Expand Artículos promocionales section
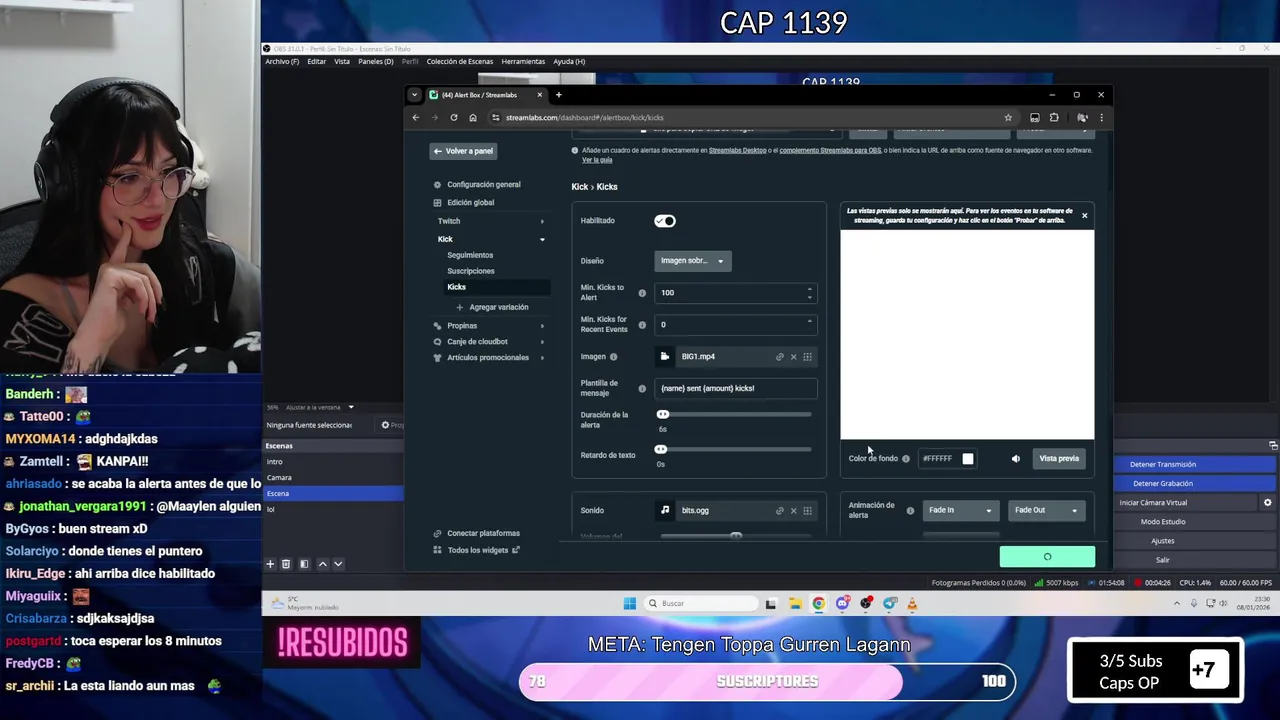This screenshot has height=720, width=1280. coord(542,358)
